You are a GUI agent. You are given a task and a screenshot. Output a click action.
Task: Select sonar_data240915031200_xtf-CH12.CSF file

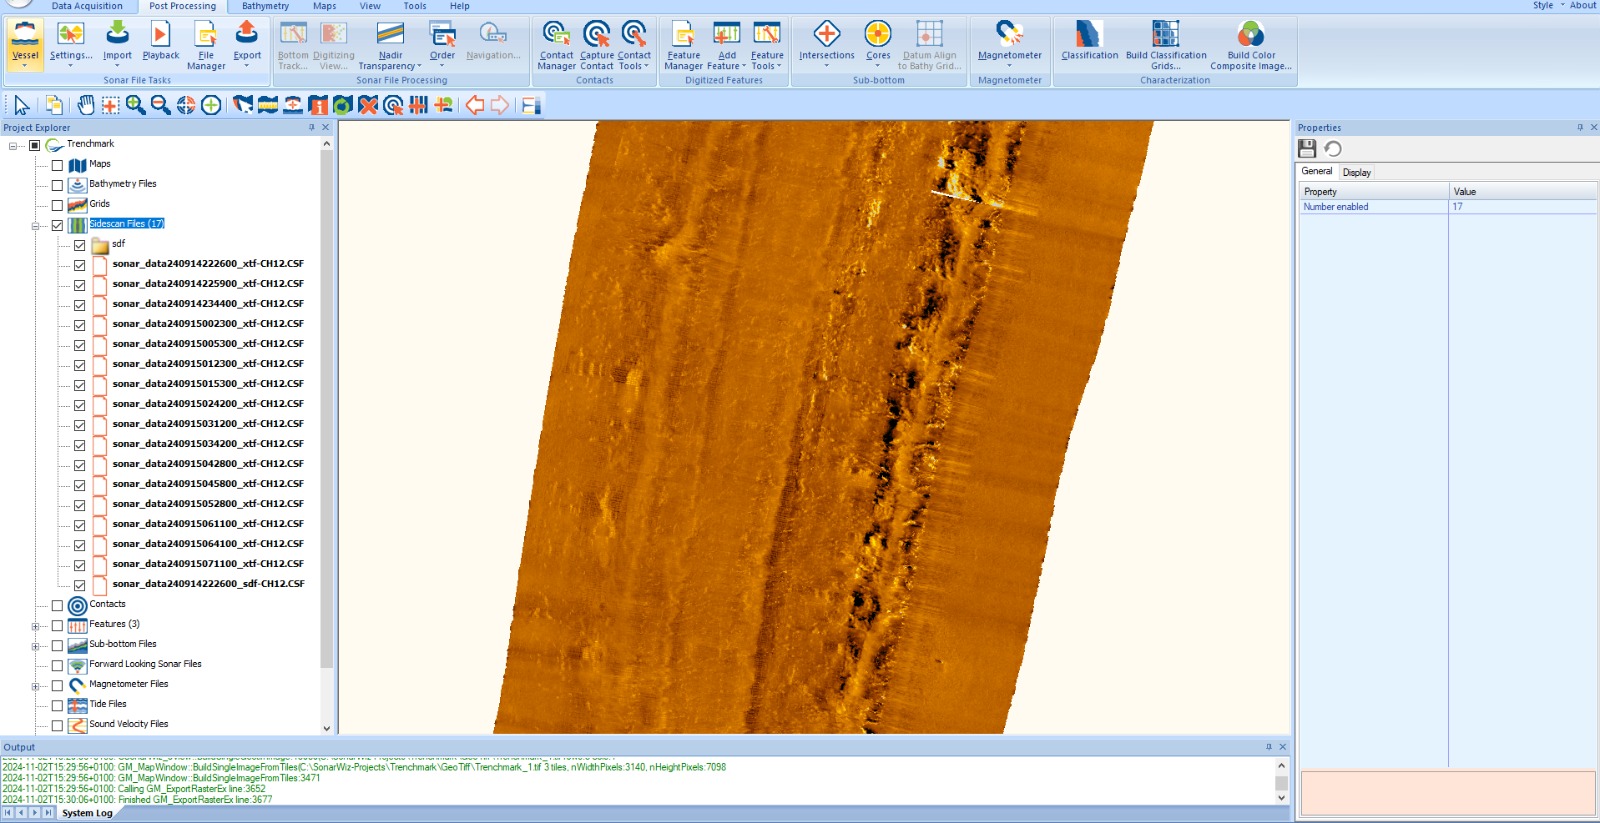pos(208,424)
